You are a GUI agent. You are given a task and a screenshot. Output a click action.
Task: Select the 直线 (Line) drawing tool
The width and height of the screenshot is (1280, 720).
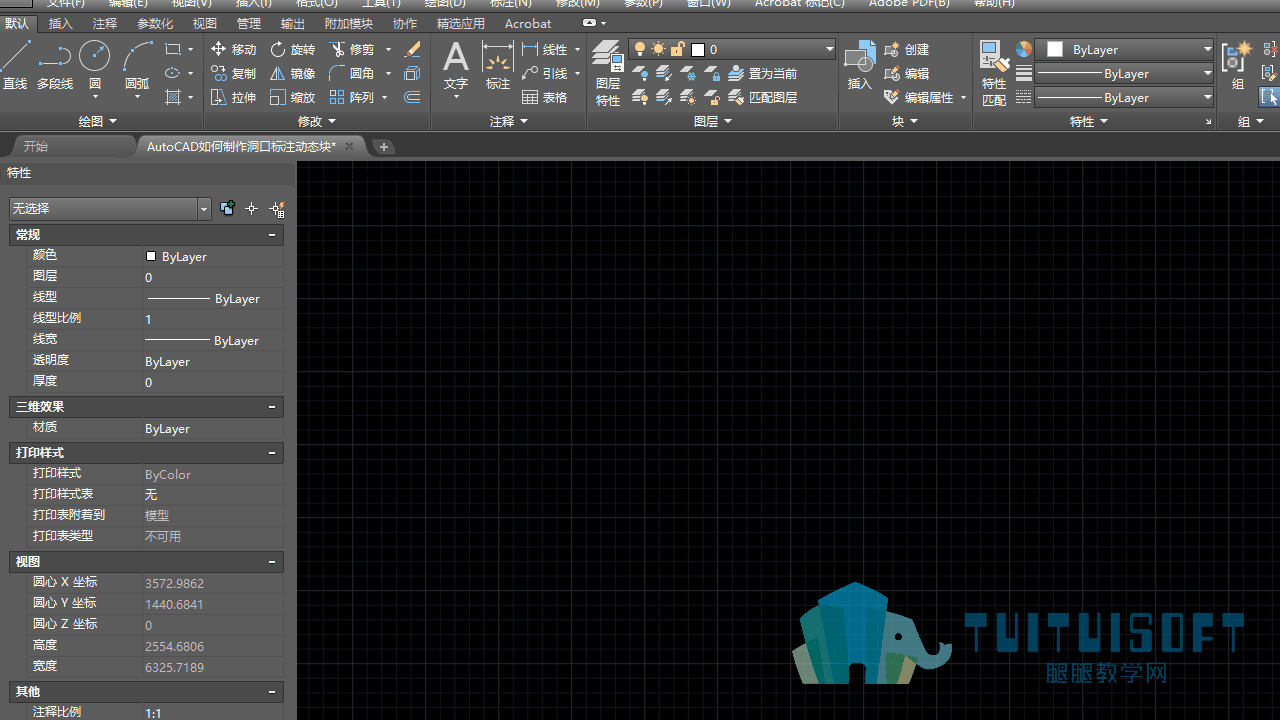click(15, 66)
